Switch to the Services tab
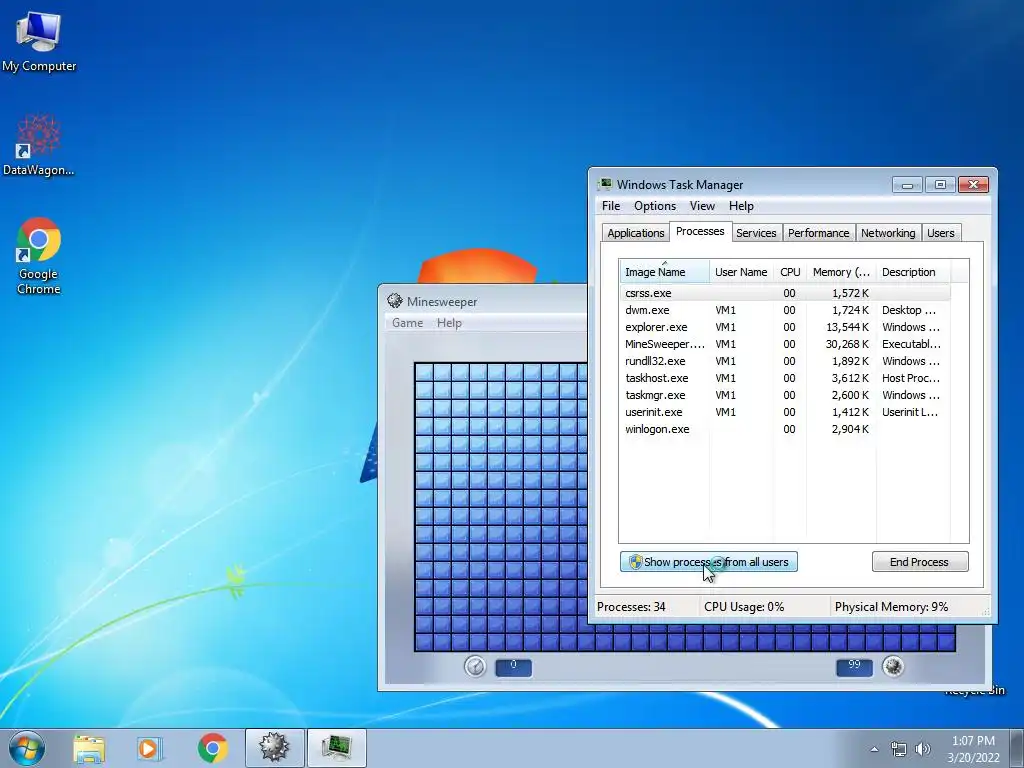The image size is (1024, 768). click(756, 233)
